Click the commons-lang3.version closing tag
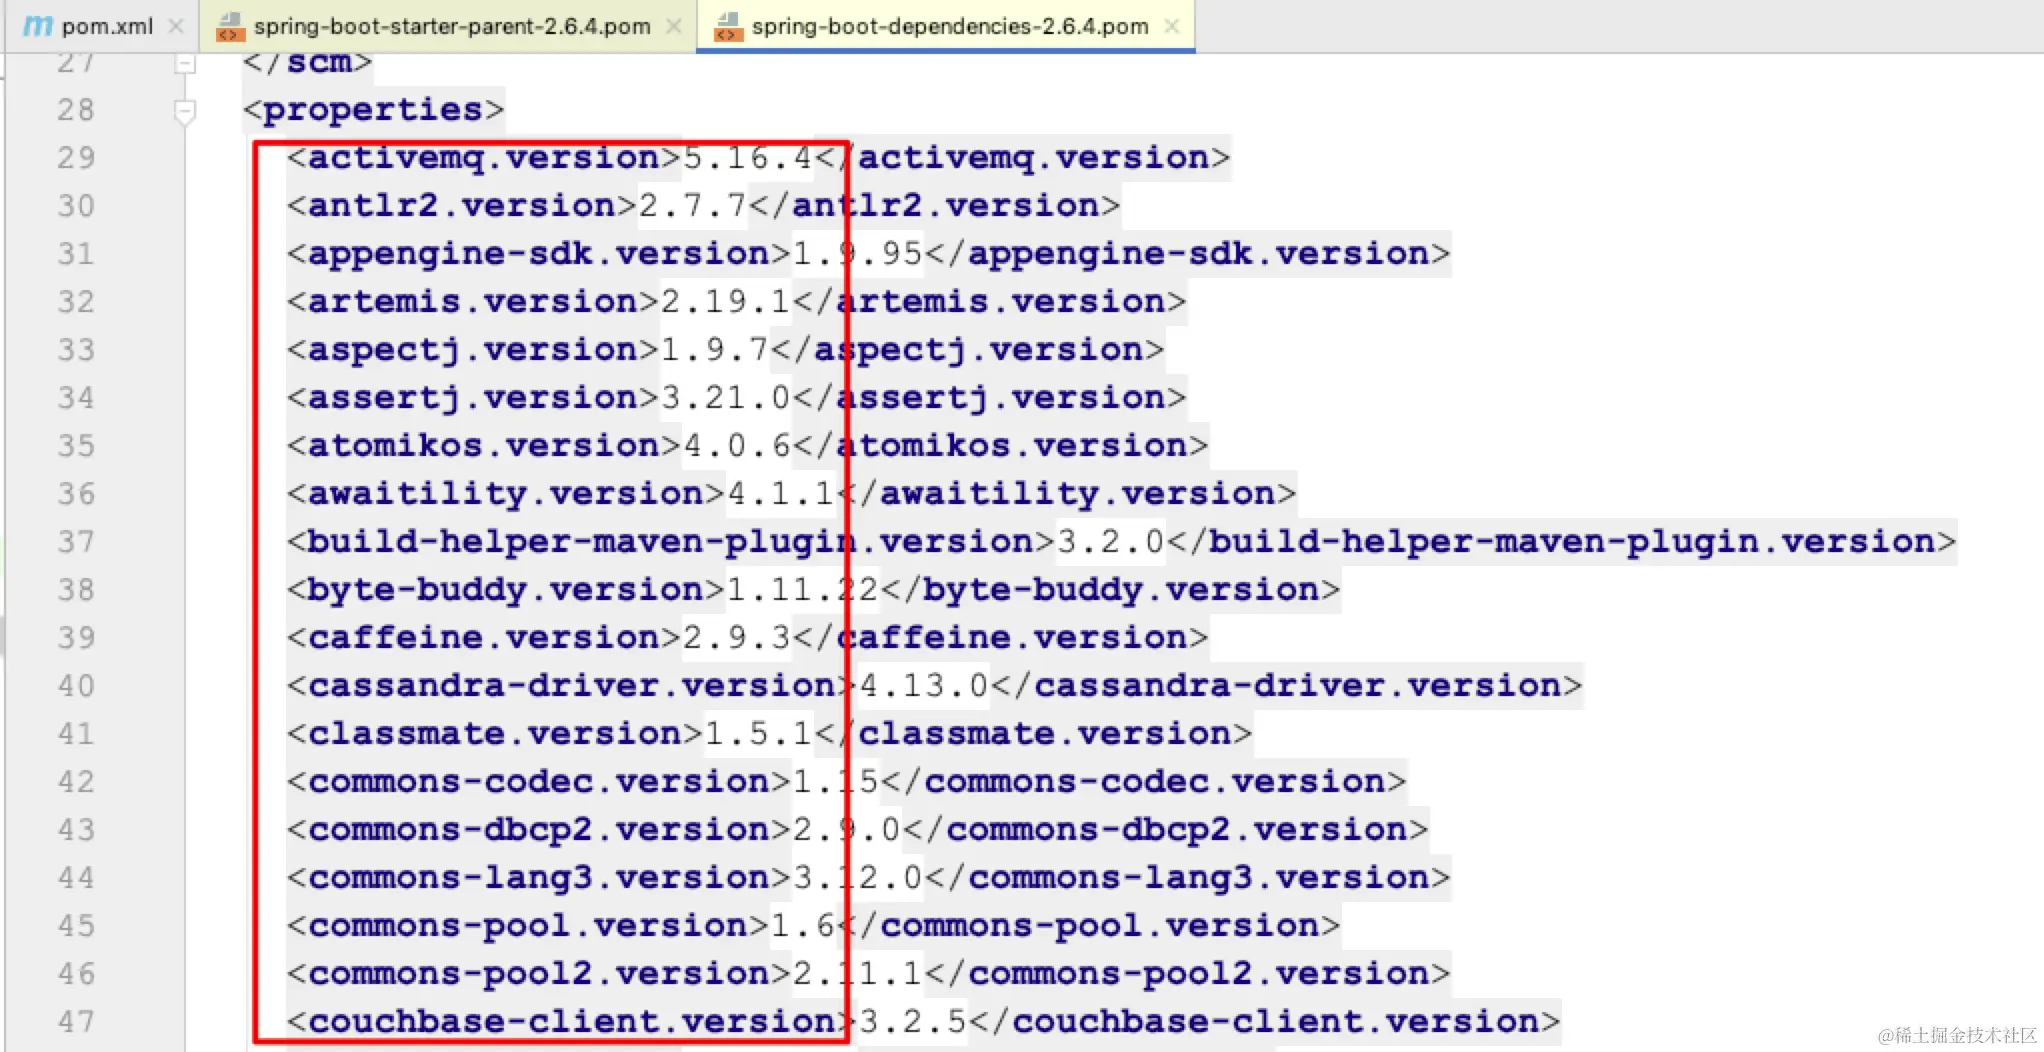2044x1052 pixels. [x=1187, y=878]
